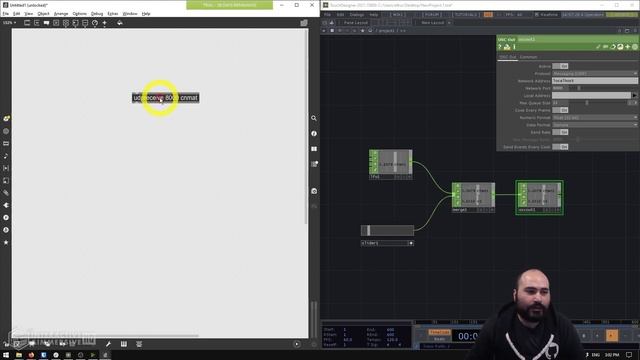
Task: Toggle Cook Every Frame switch
Action: pos(560,110)
